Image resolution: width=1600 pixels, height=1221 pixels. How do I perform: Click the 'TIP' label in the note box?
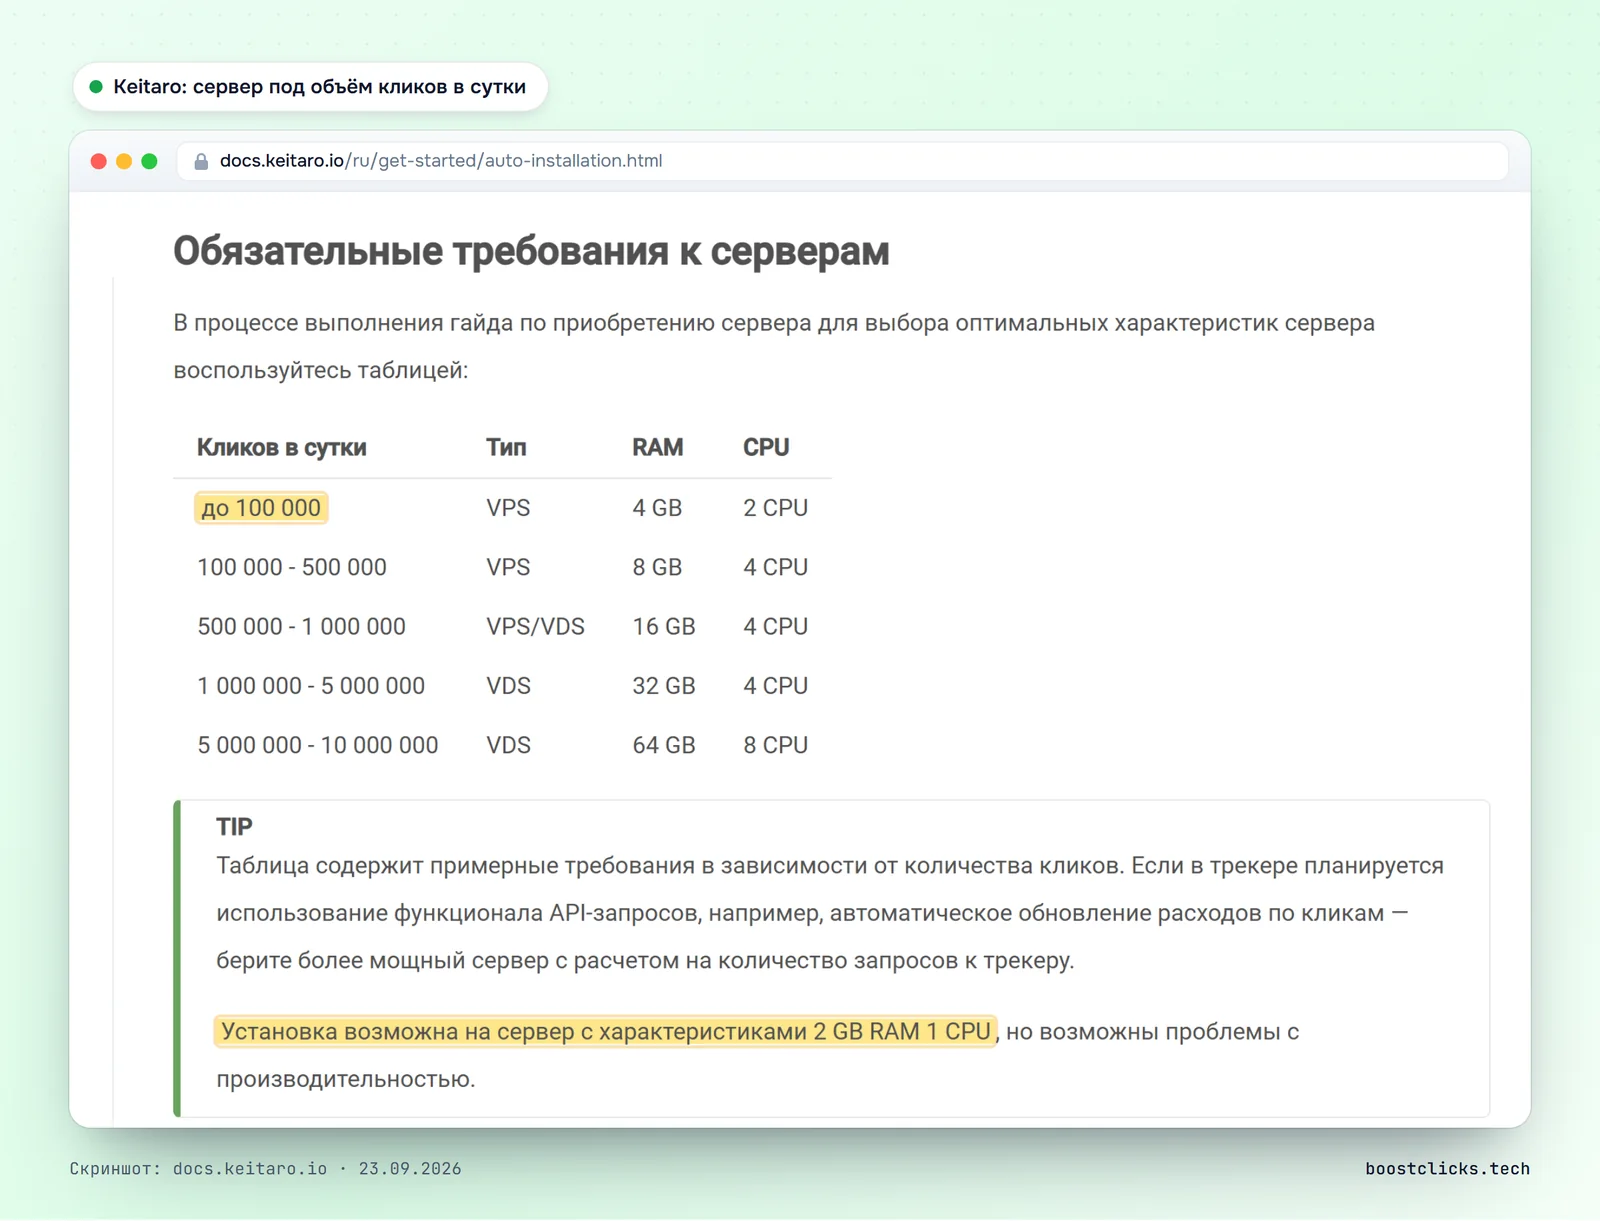coord(234,827)
